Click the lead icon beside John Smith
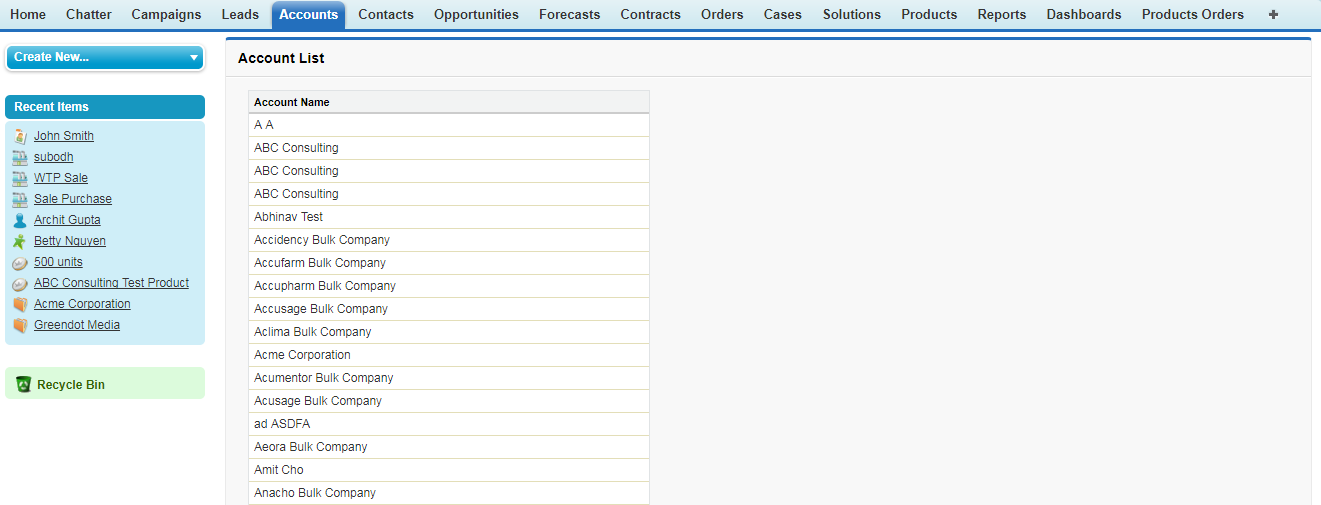The width and height of the screenshot is (1321, 505). (20, 136)
